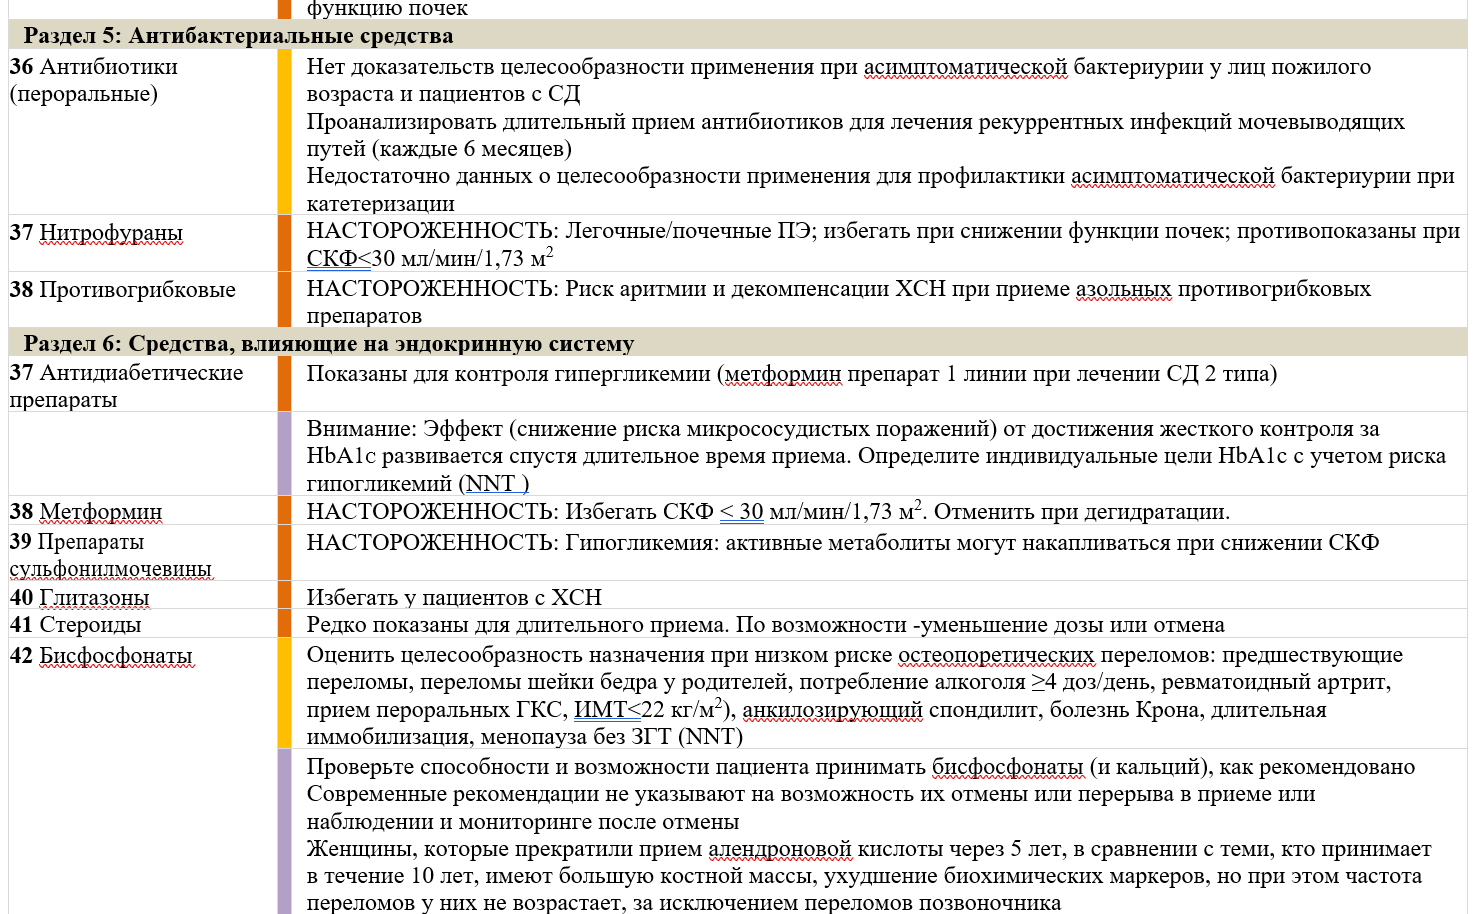Select the "40 Глитазоны" row label
Screen dimensions: 1474x914
click(x=79, y=598)
